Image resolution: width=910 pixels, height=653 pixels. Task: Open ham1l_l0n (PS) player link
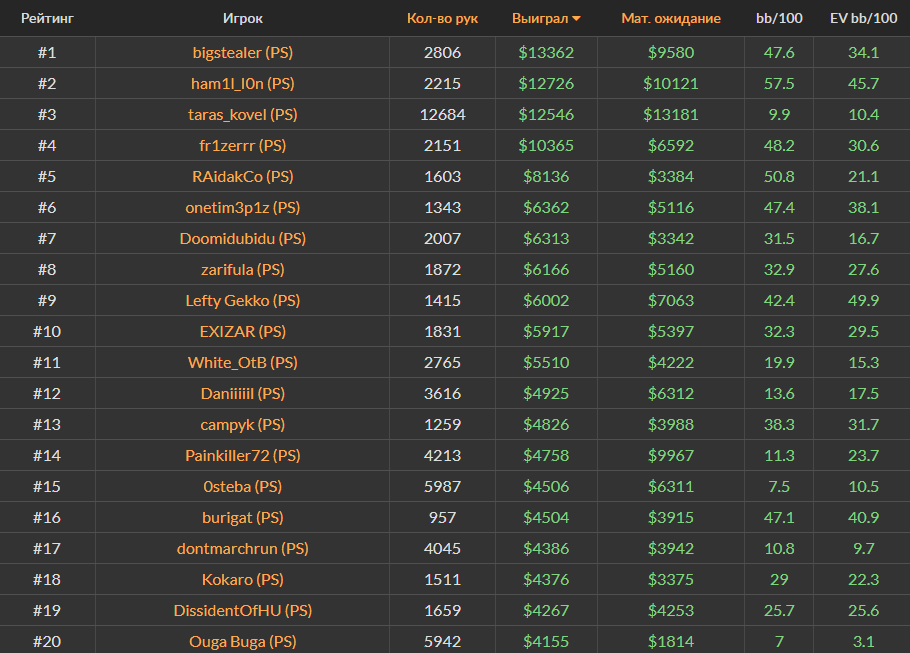point(243,83)
